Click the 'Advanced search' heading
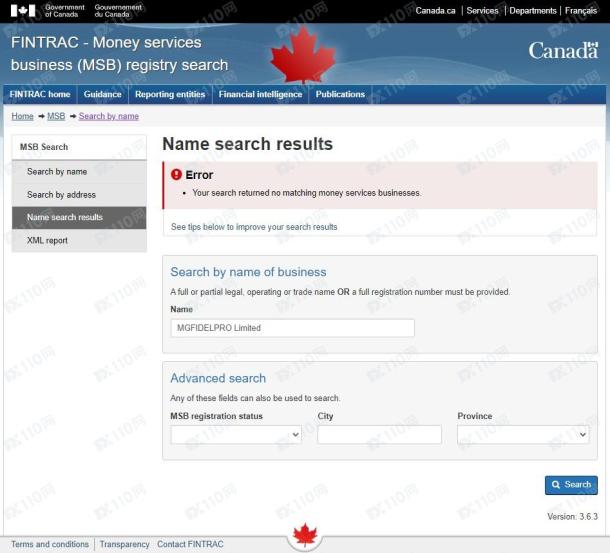 [x=218, y=378]
